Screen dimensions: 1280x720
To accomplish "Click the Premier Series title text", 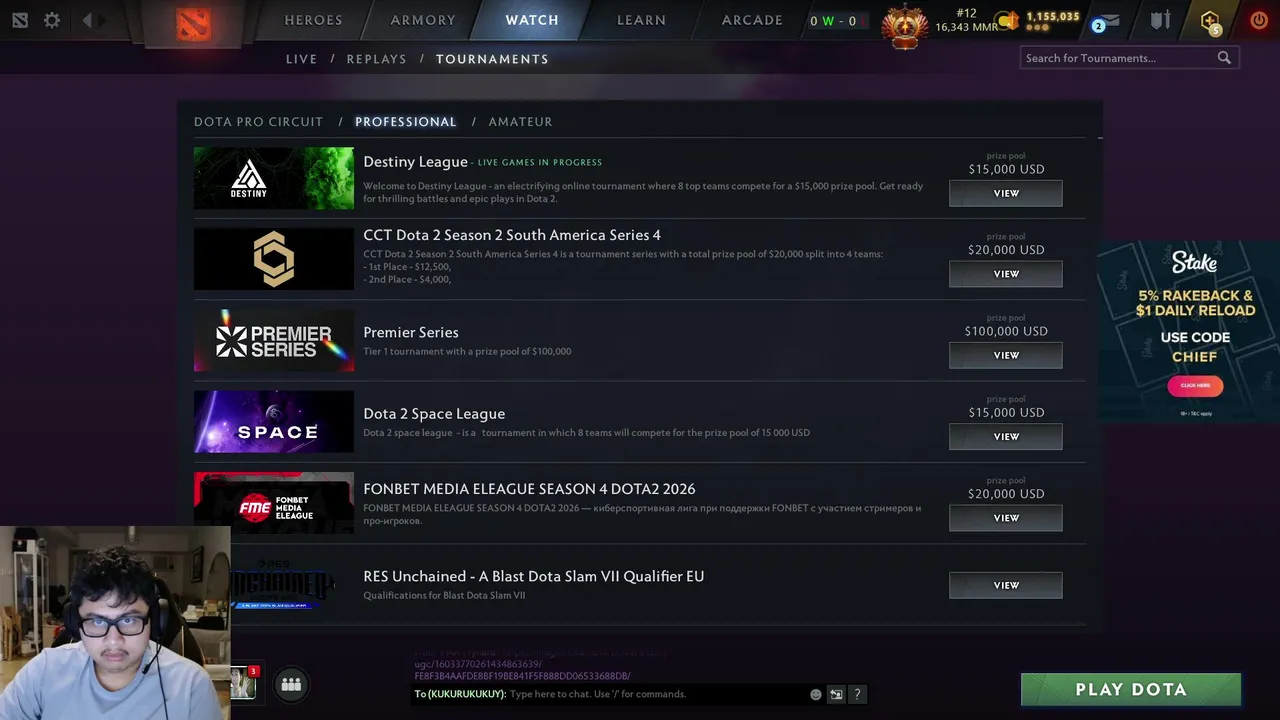I will [411, 332].
